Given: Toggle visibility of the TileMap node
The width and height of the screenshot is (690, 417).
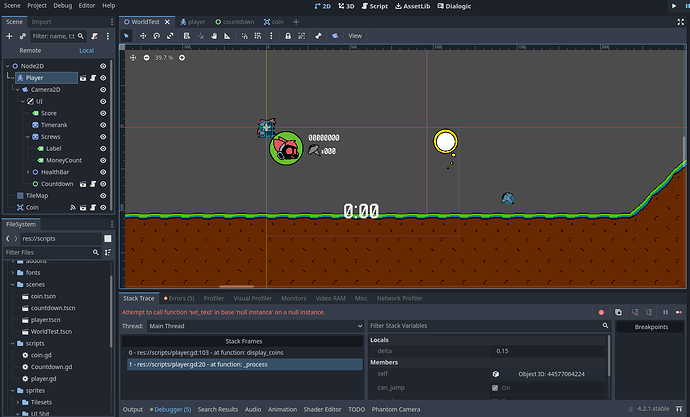Looking at the screenshot, I should (103, 196).
